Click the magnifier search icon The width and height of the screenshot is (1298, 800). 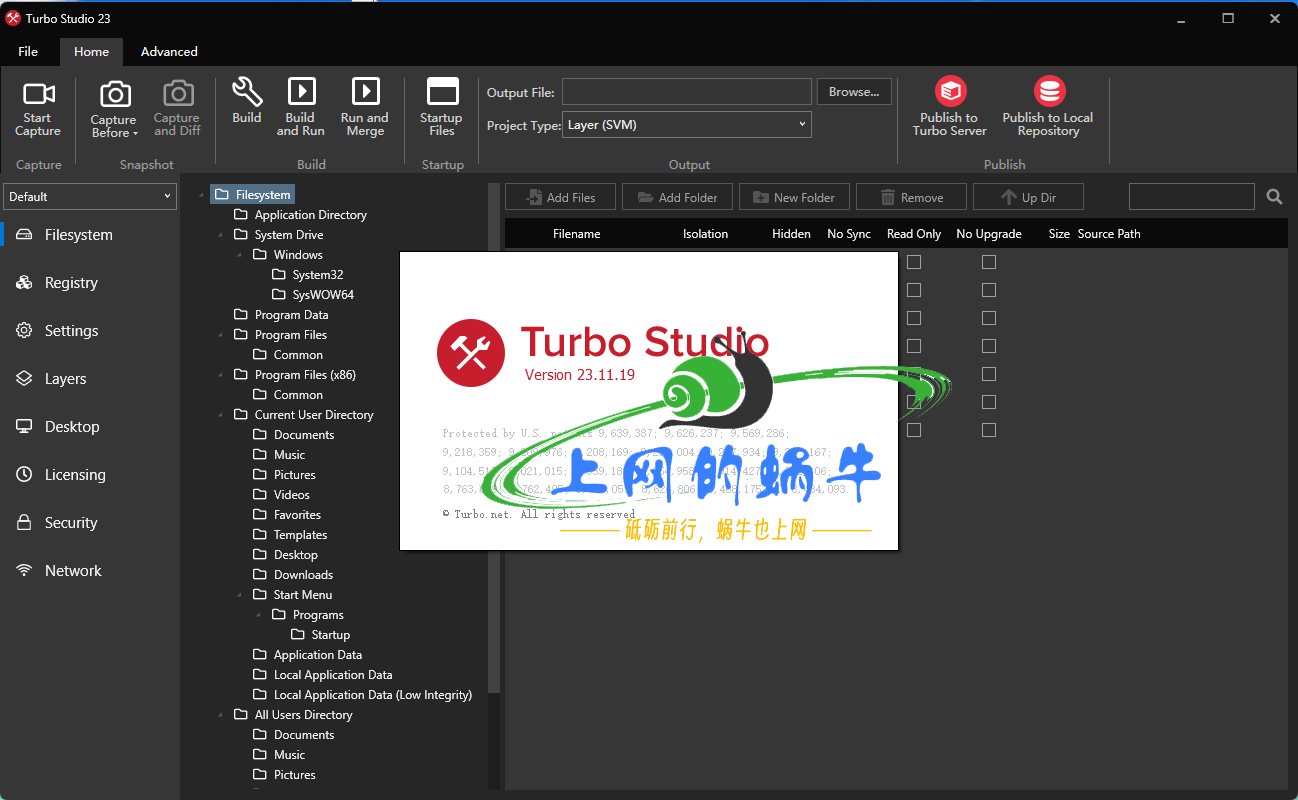point(1274,197)
